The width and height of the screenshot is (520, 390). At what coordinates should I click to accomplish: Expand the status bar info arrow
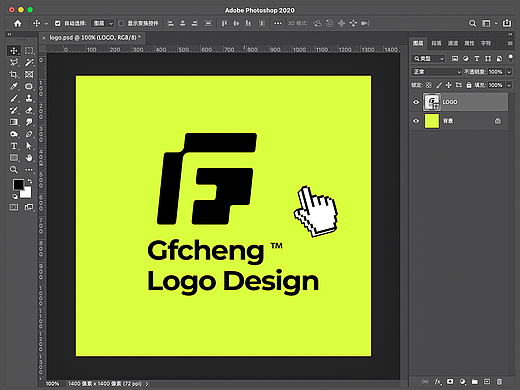(x=147, y=384)
